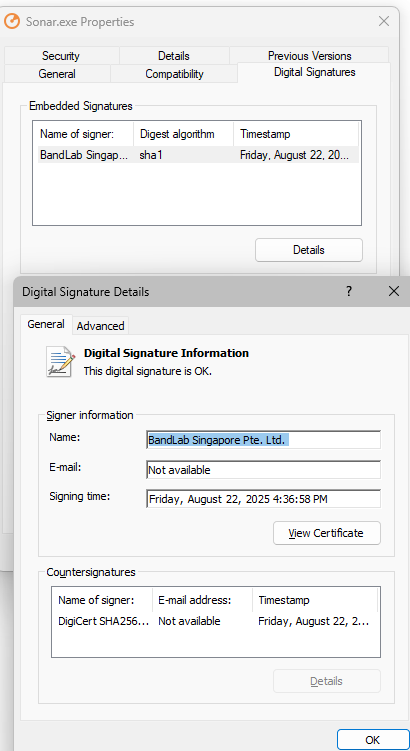This screenshot has width=410, height=751.
Task: Click the sha1 digest algorithm cell
Action: 151,155
